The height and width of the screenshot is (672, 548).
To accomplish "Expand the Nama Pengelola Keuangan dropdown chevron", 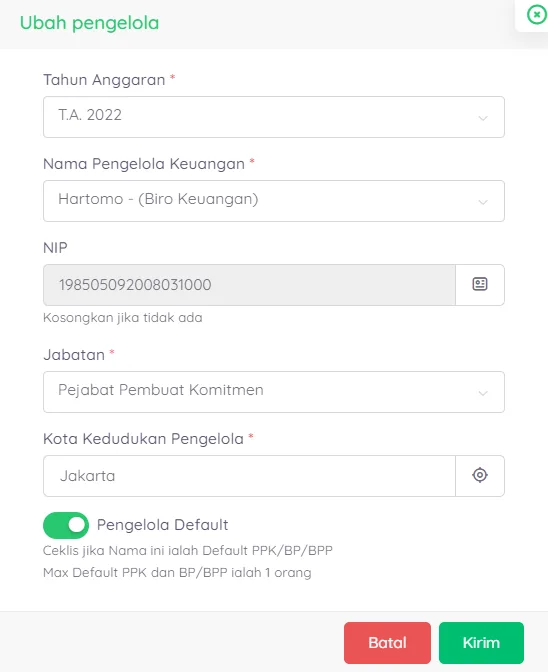I will point(483,202).
